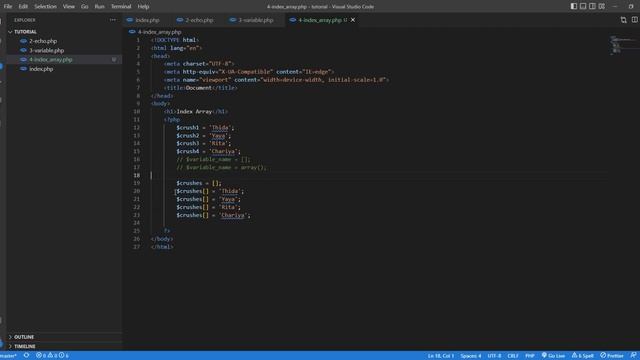Open errors and warnings count in status bar

(x=52, y=356)
